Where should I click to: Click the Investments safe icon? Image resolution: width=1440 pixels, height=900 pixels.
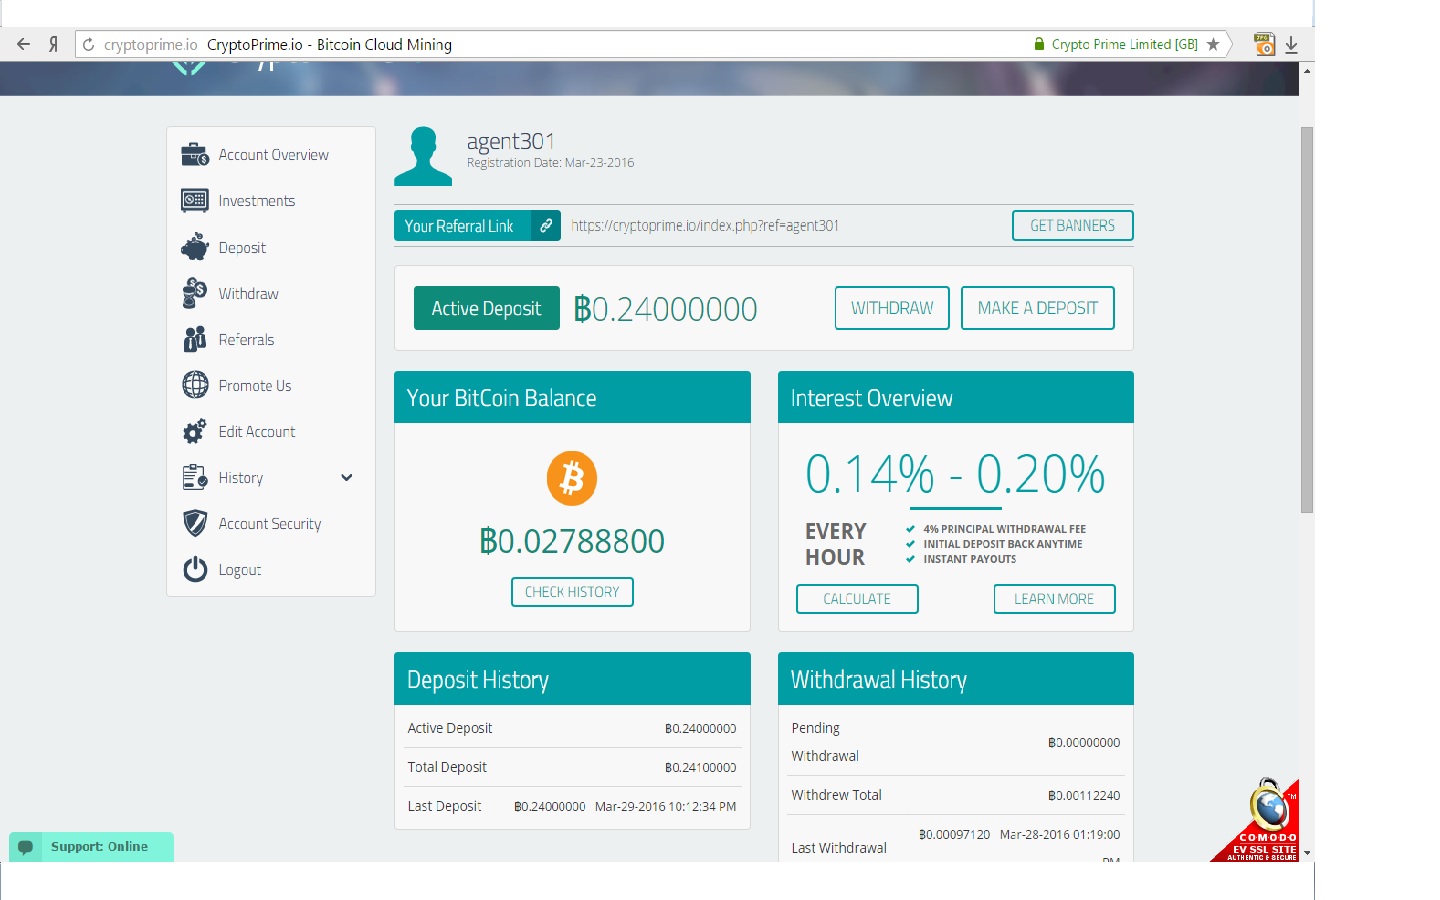195,201
